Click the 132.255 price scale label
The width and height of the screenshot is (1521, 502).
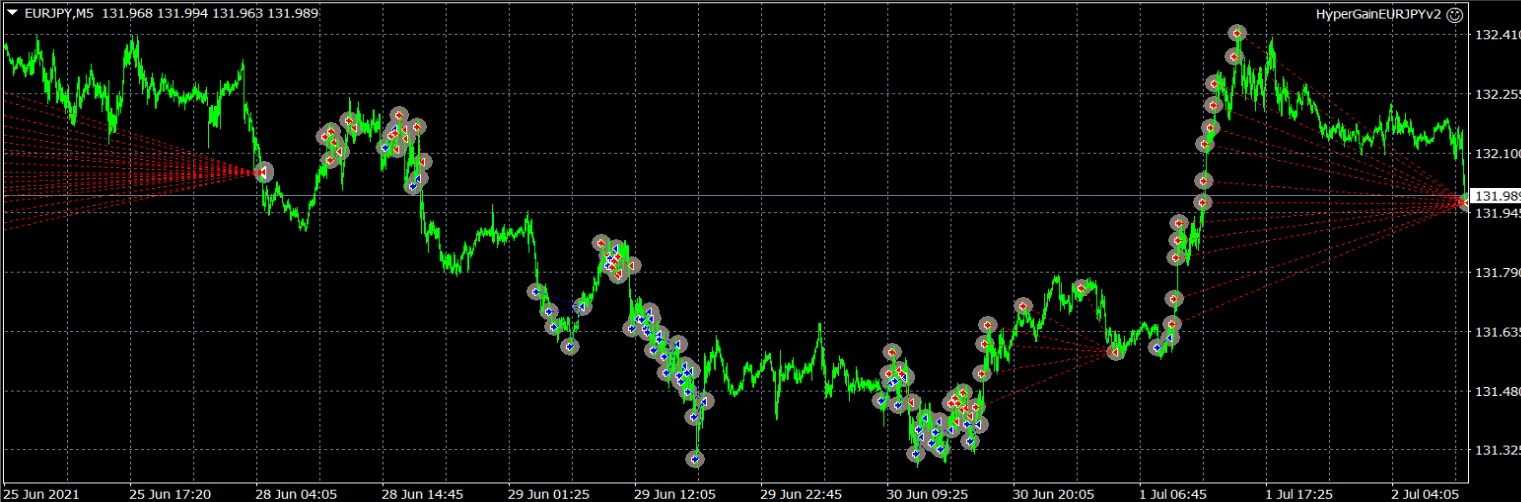pyautogui.click(x=1497, y=94)
